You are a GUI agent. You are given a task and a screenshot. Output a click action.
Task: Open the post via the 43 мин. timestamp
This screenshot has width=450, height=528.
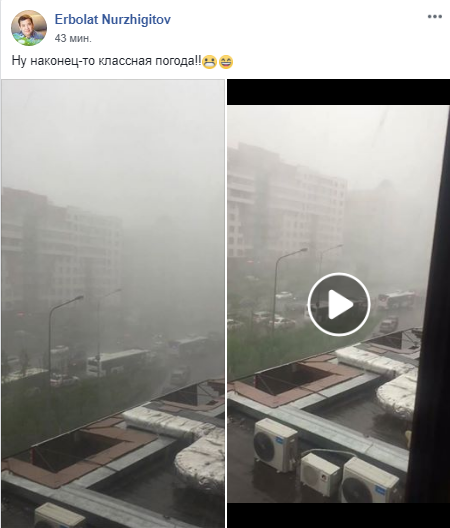73,38
